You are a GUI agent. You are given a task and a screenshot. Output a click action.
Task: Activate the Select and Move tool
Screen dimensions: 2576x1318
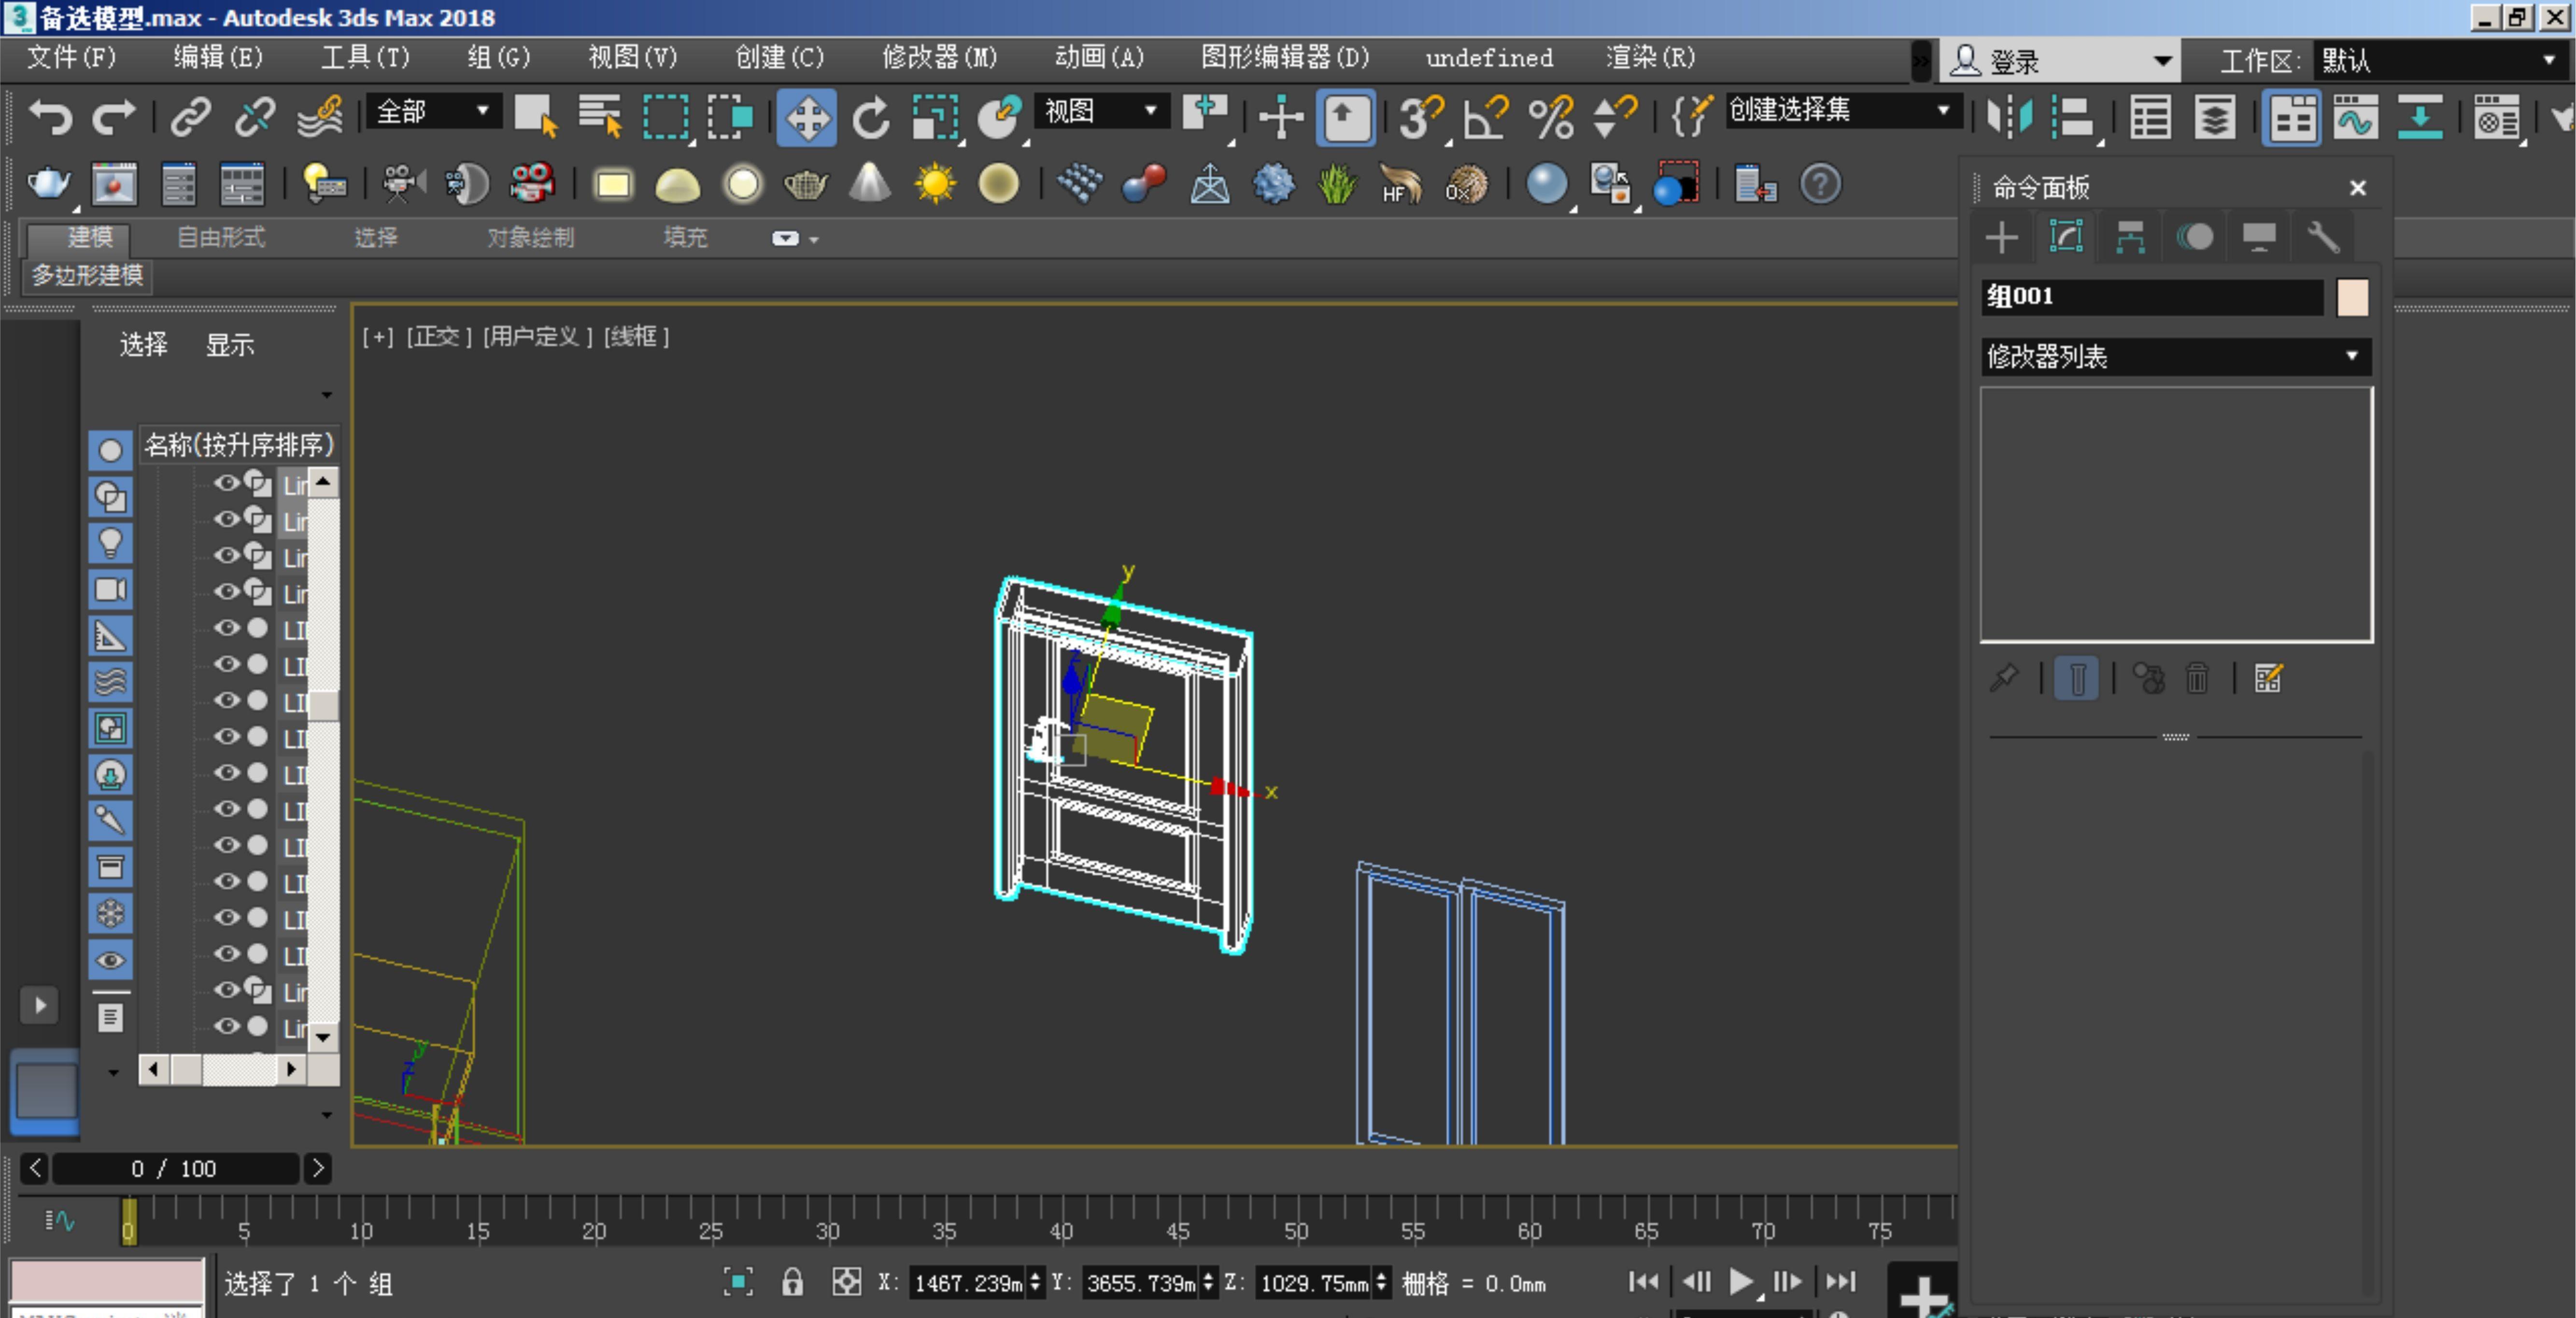[806, 118]
